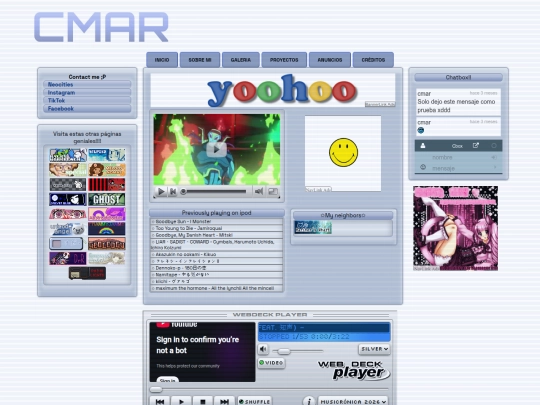Viewport: 540px width, 405px height.
Task: Open the playlist selection dropdown
Action: (353, 402)
